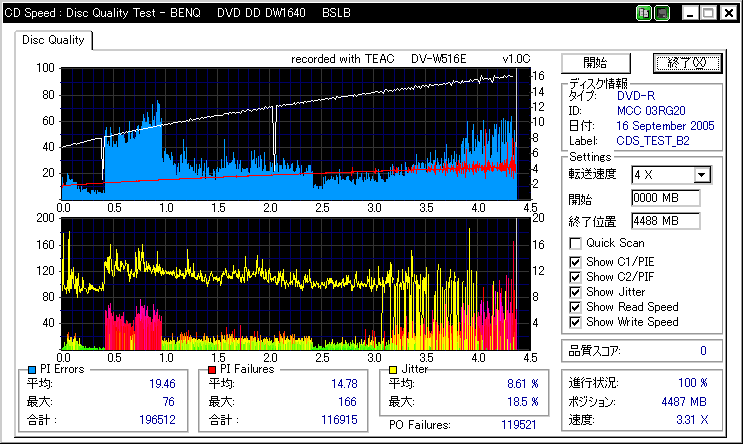This screenshot has height=444, width=743.
Task: Click the PI Errors total 196512
Action: (157, 420)
